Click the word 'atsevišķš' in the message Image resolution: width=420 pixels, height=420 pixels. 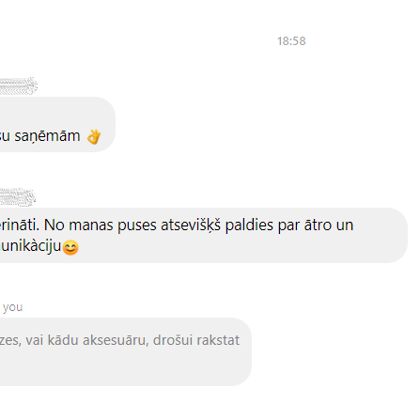click(x=191, y=226)
